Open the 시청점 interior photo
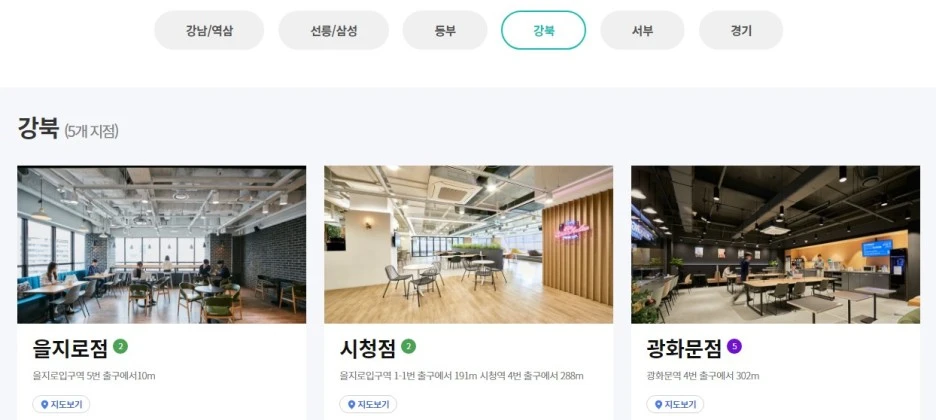Viewport: 936px width, 420px height. (x=469, y=245)
